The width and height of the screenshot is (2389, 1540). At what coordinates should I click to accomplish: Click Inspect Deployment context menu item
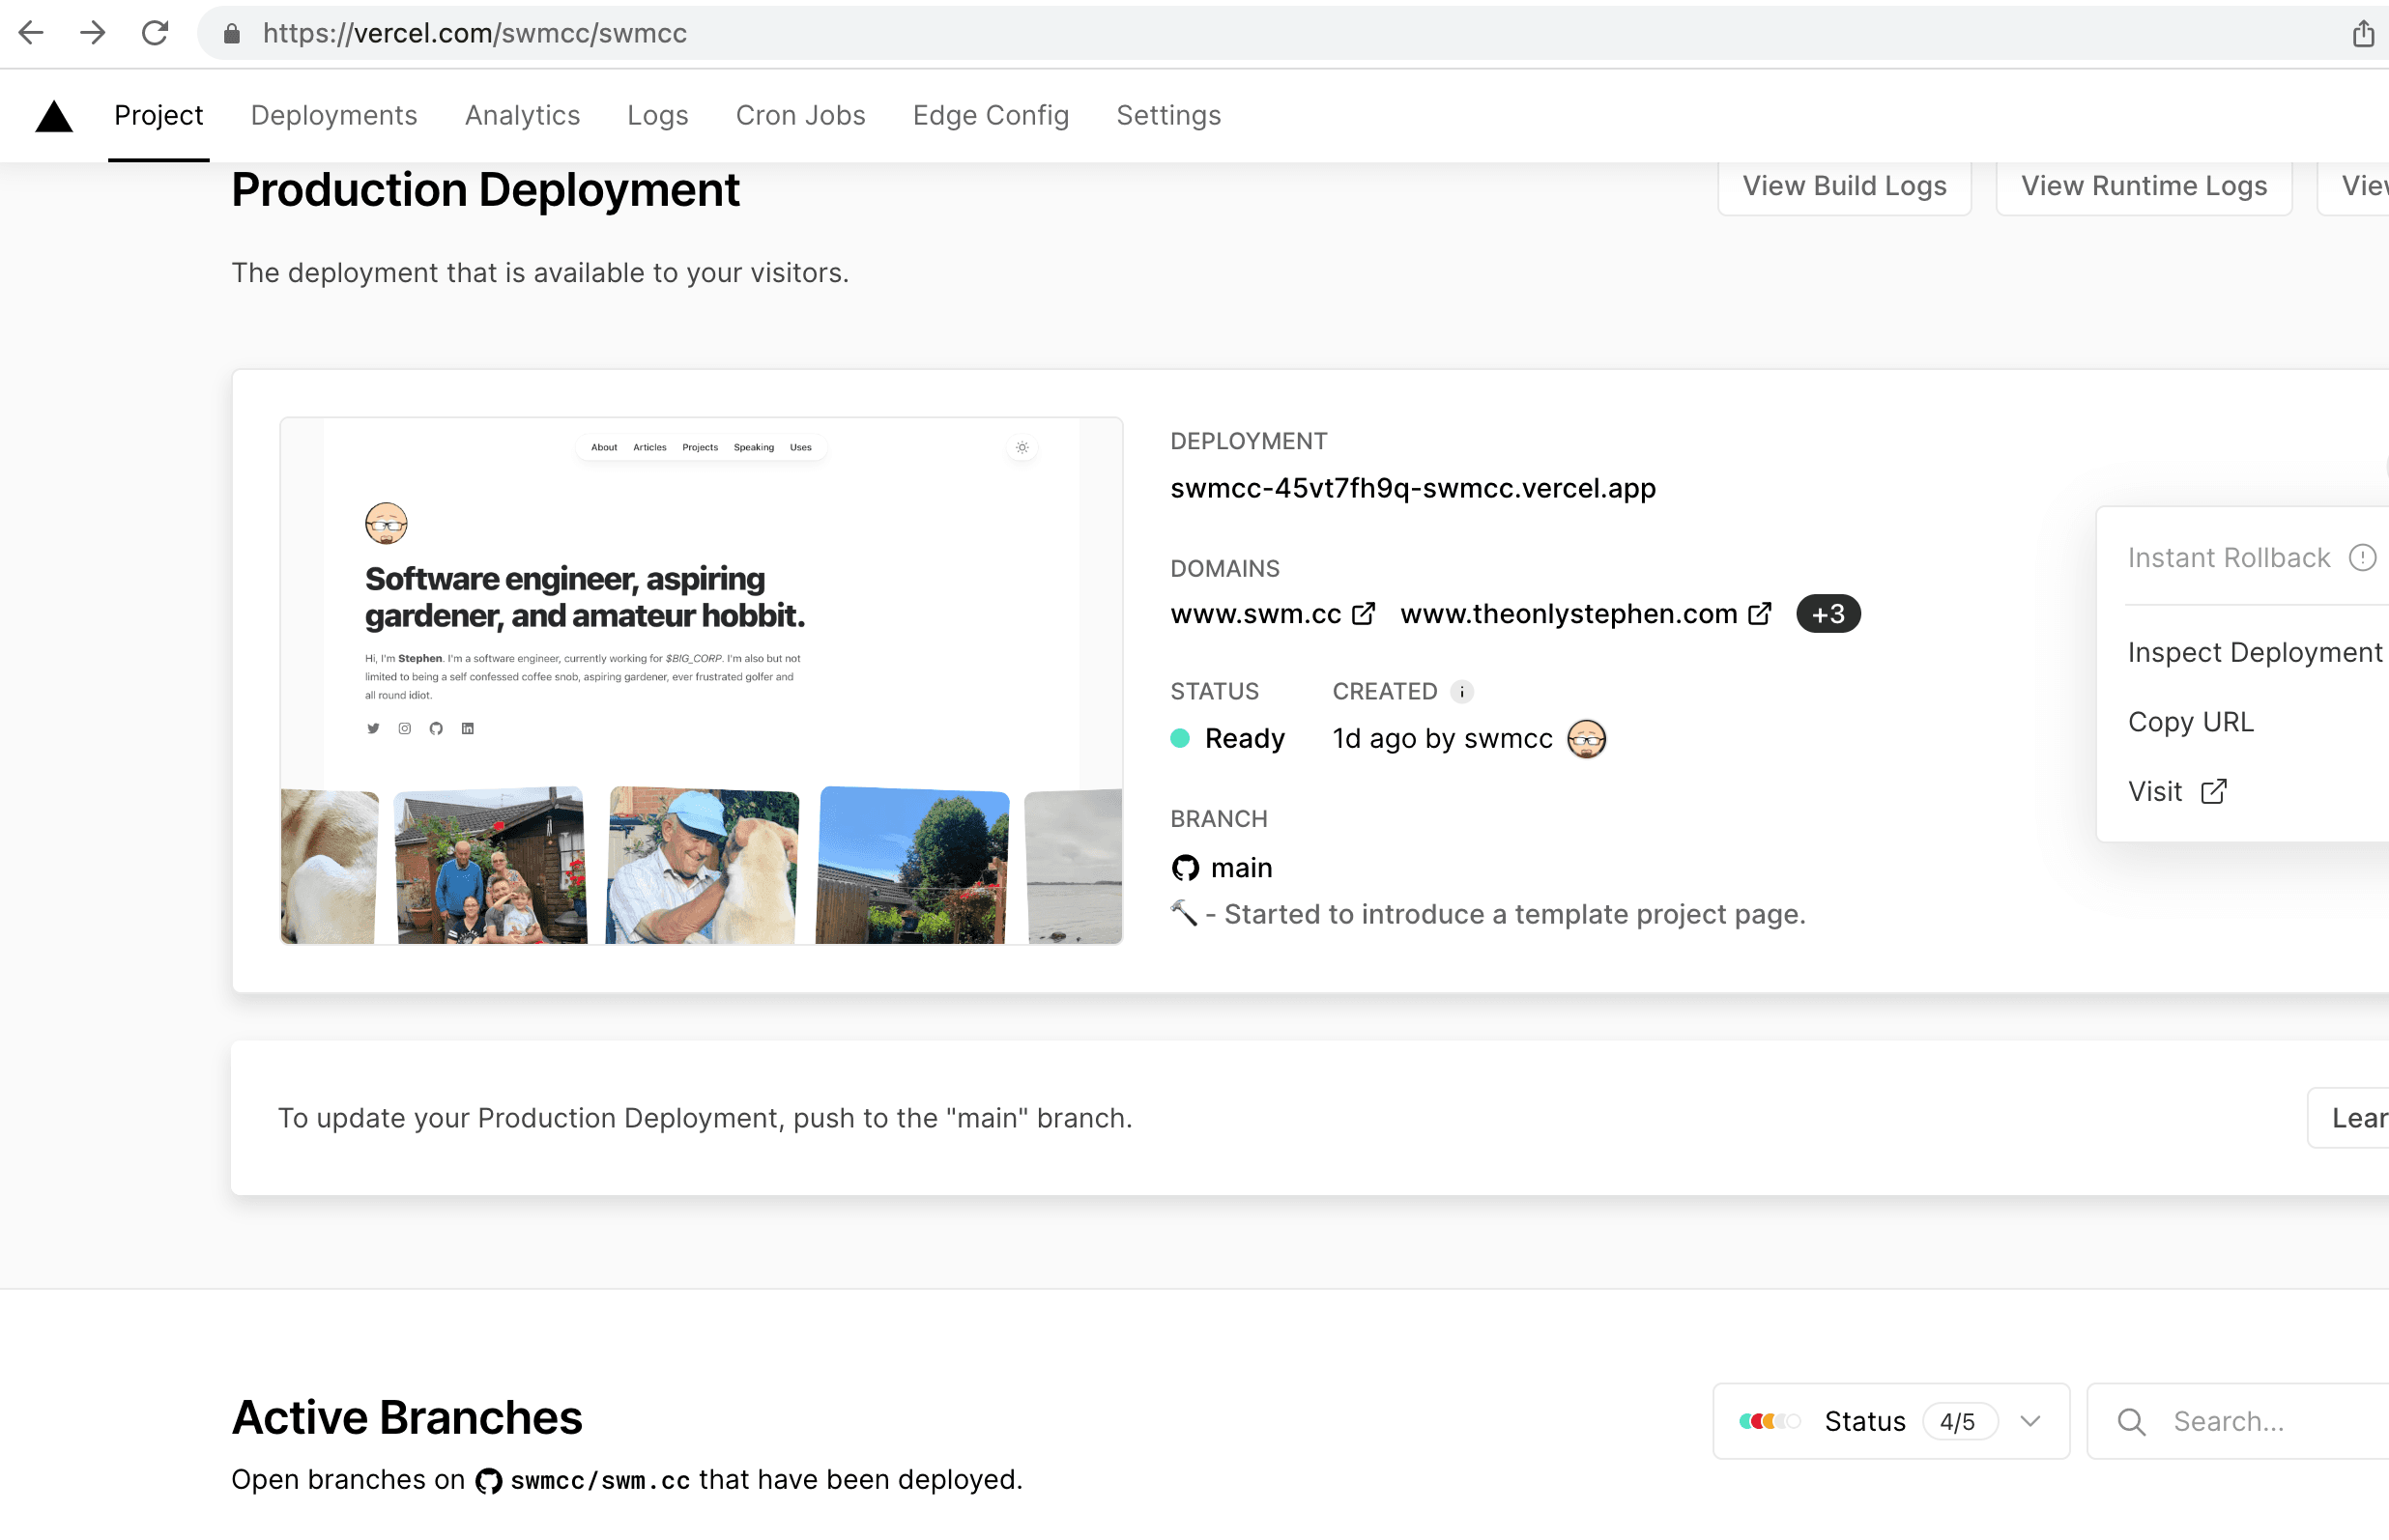[x=2255, y=651]
